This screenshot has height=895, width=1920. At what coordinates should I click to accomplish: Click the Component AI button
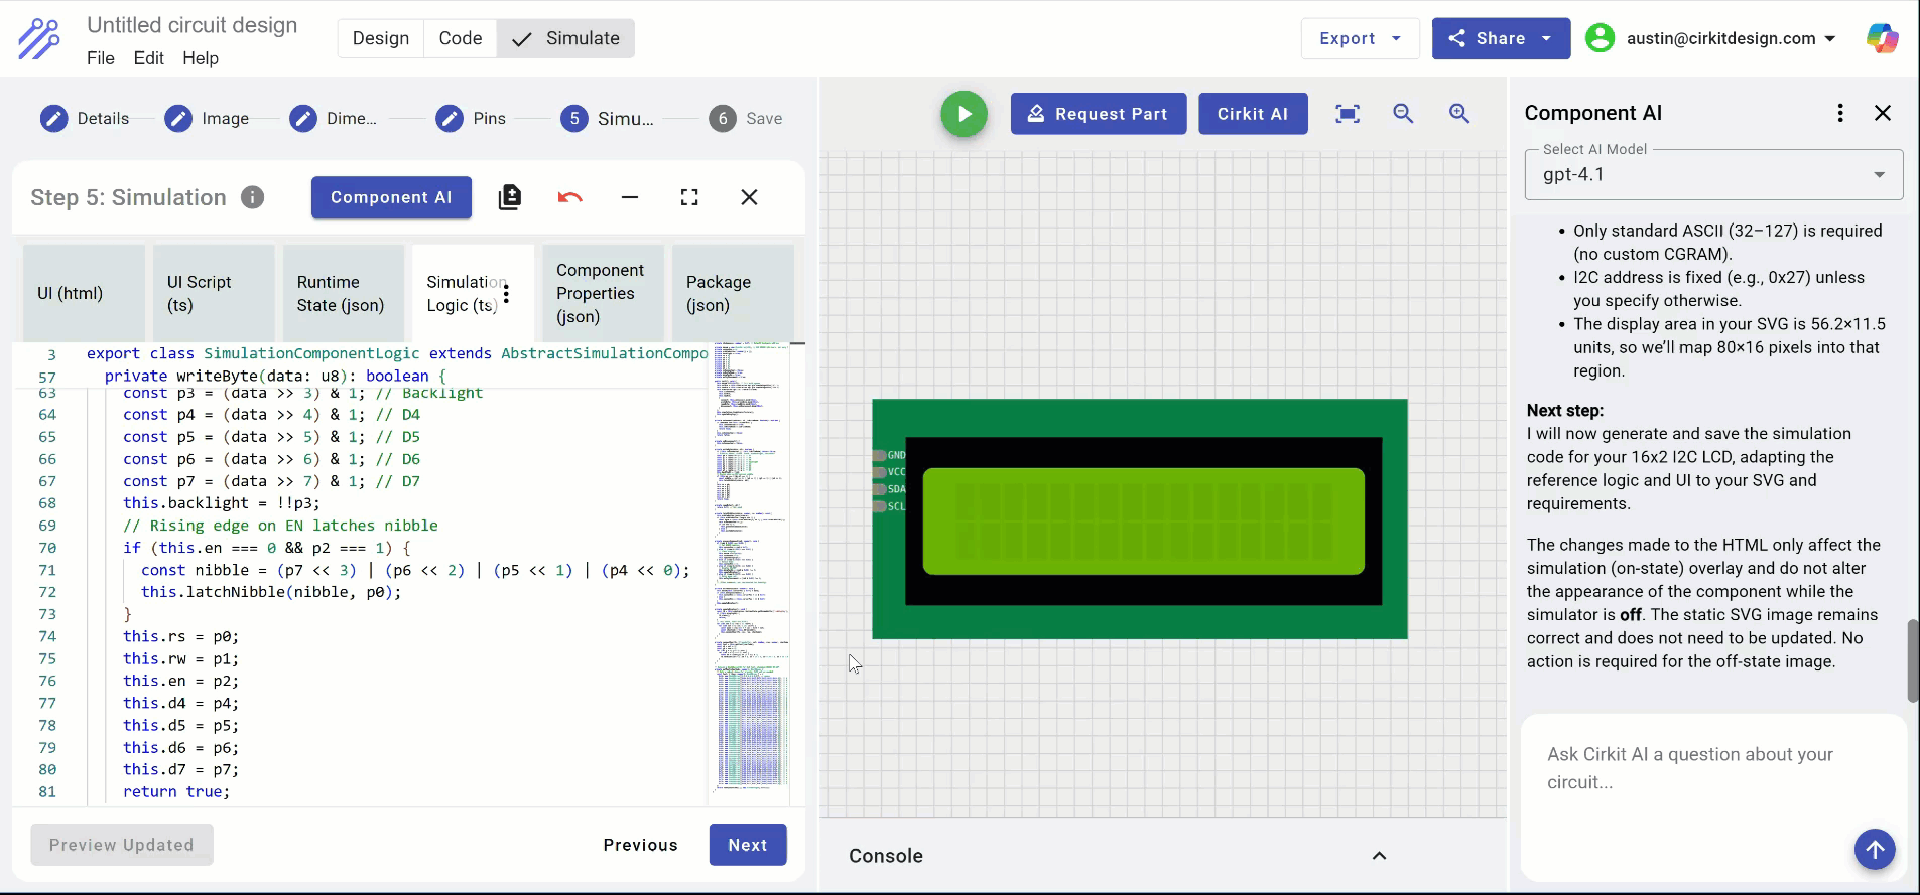click(x=392, y=197)
